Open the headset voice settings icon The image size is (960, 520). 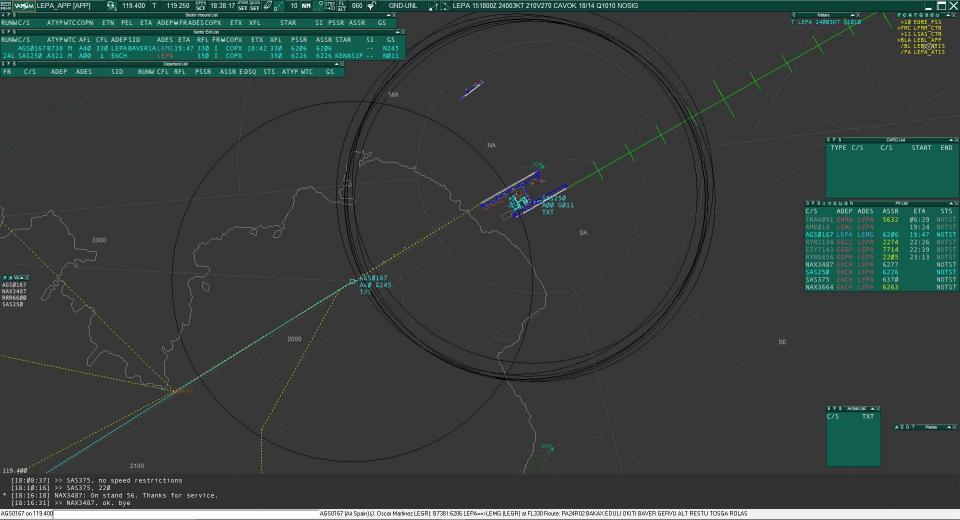coord(111,6)
